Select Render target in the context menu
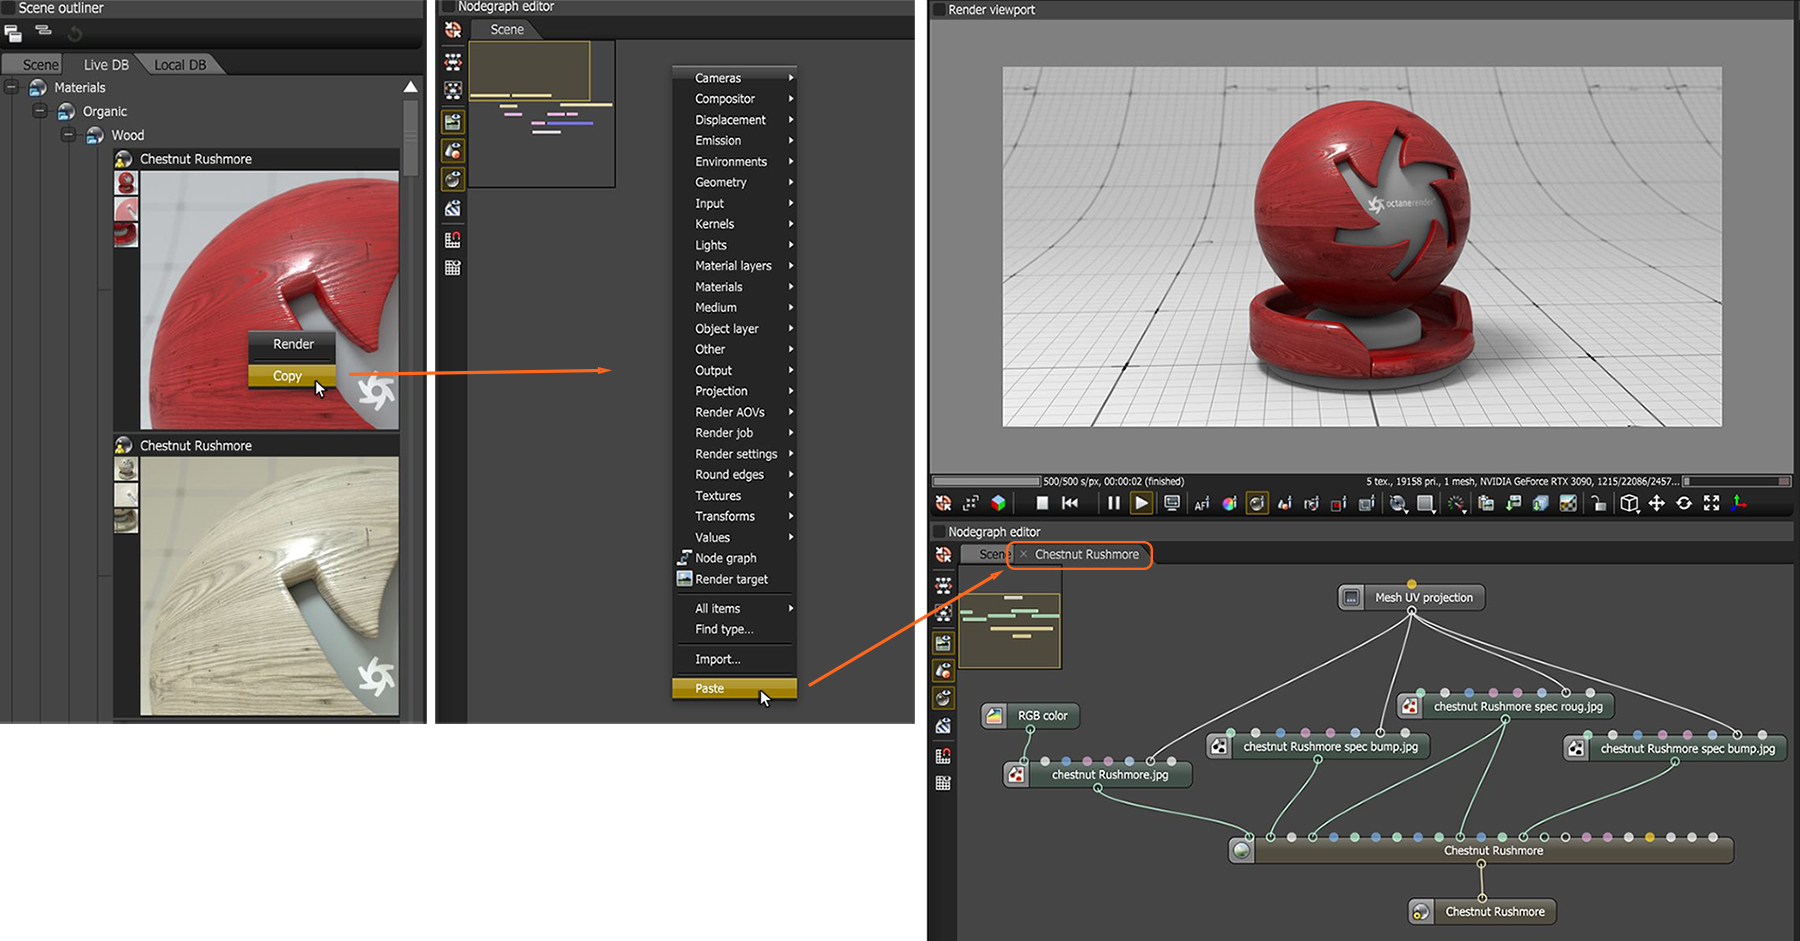Image resolution: width=1800 pixels, height=941 pixels. pos(734,579)
